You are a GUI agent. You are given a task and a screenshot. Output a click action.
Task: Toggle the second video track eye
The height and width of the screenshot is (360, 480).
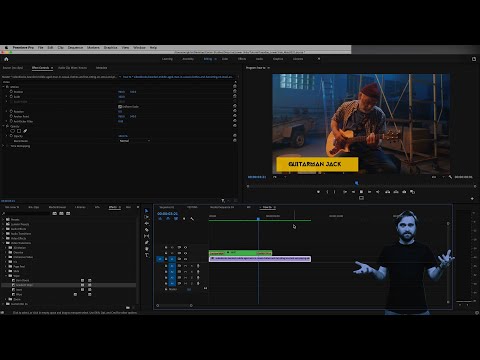[185, 253]
